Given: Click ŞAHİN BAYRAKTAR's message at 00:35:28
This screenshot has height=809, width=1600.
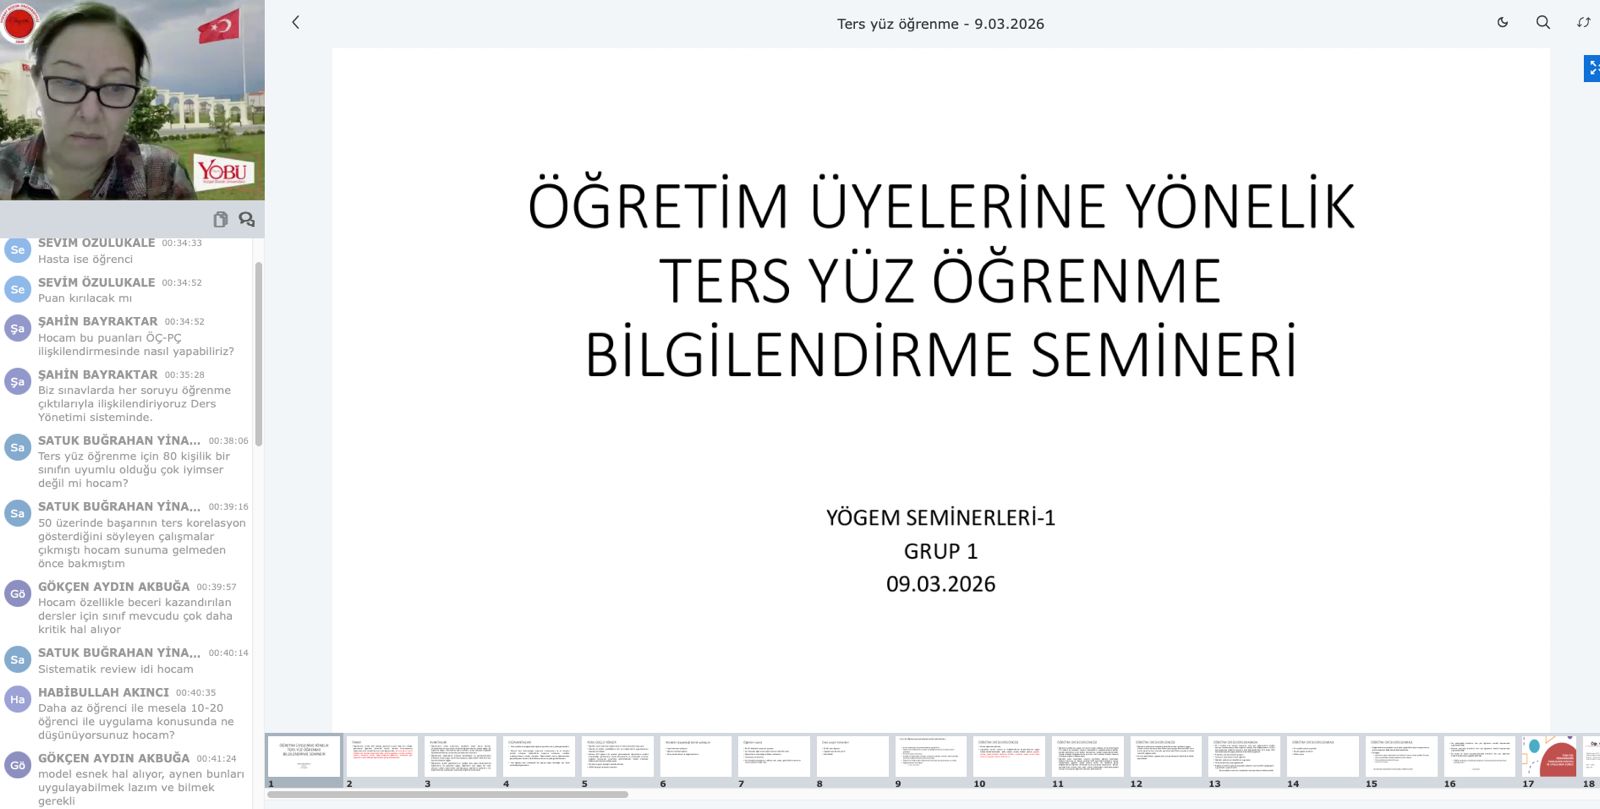Looking at the screenshot, I should coord(134,404).
